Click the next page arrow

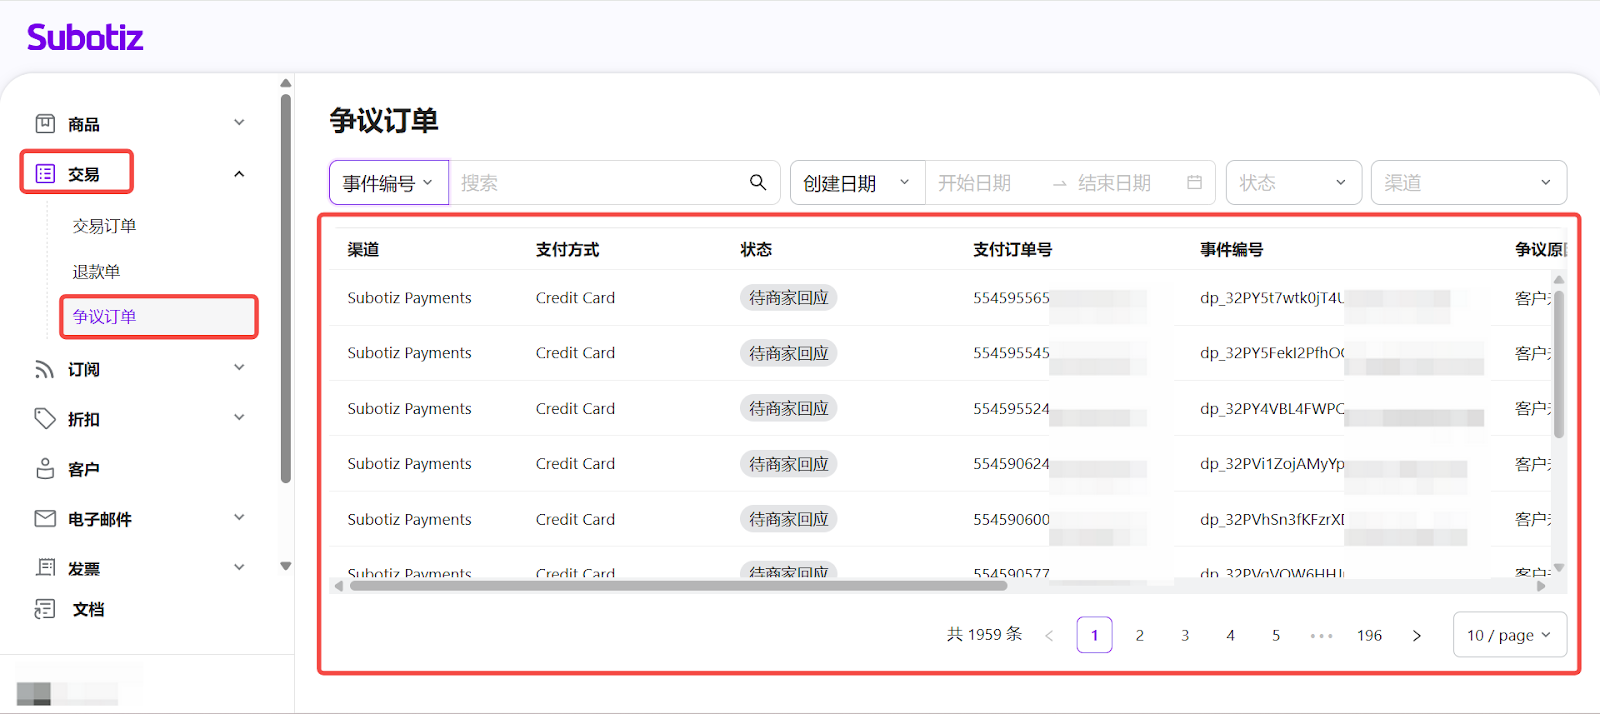coord(1416,635)
